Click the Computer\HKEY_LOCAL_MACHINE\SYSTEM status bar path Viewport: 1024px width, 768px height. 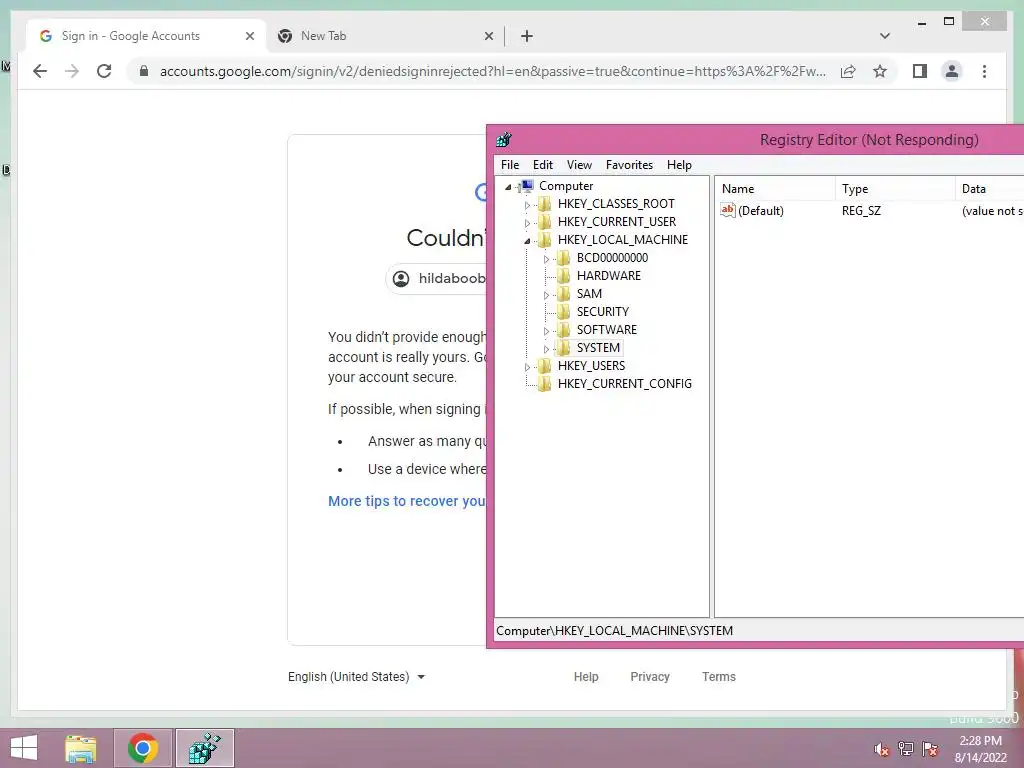[615, 631]
